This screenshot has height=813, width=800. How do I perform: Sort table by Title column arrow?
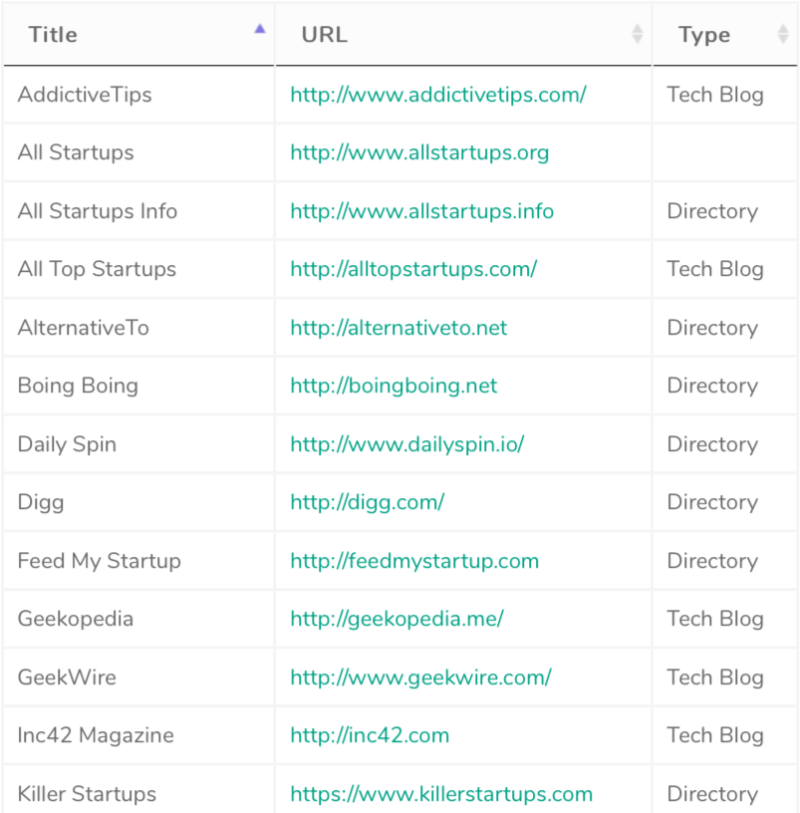click(260, 30)
